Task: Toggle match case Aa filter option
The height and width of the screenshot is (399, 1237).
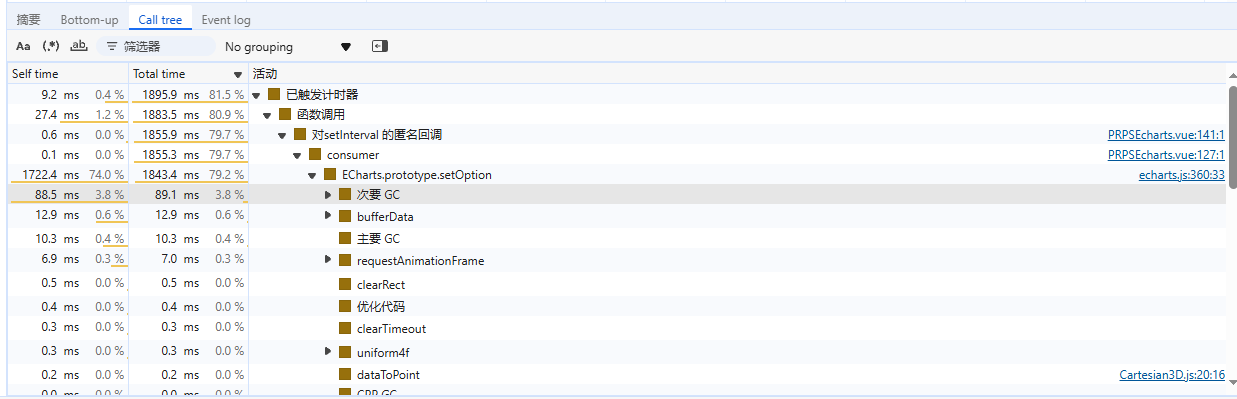Action: coord(23,46)
